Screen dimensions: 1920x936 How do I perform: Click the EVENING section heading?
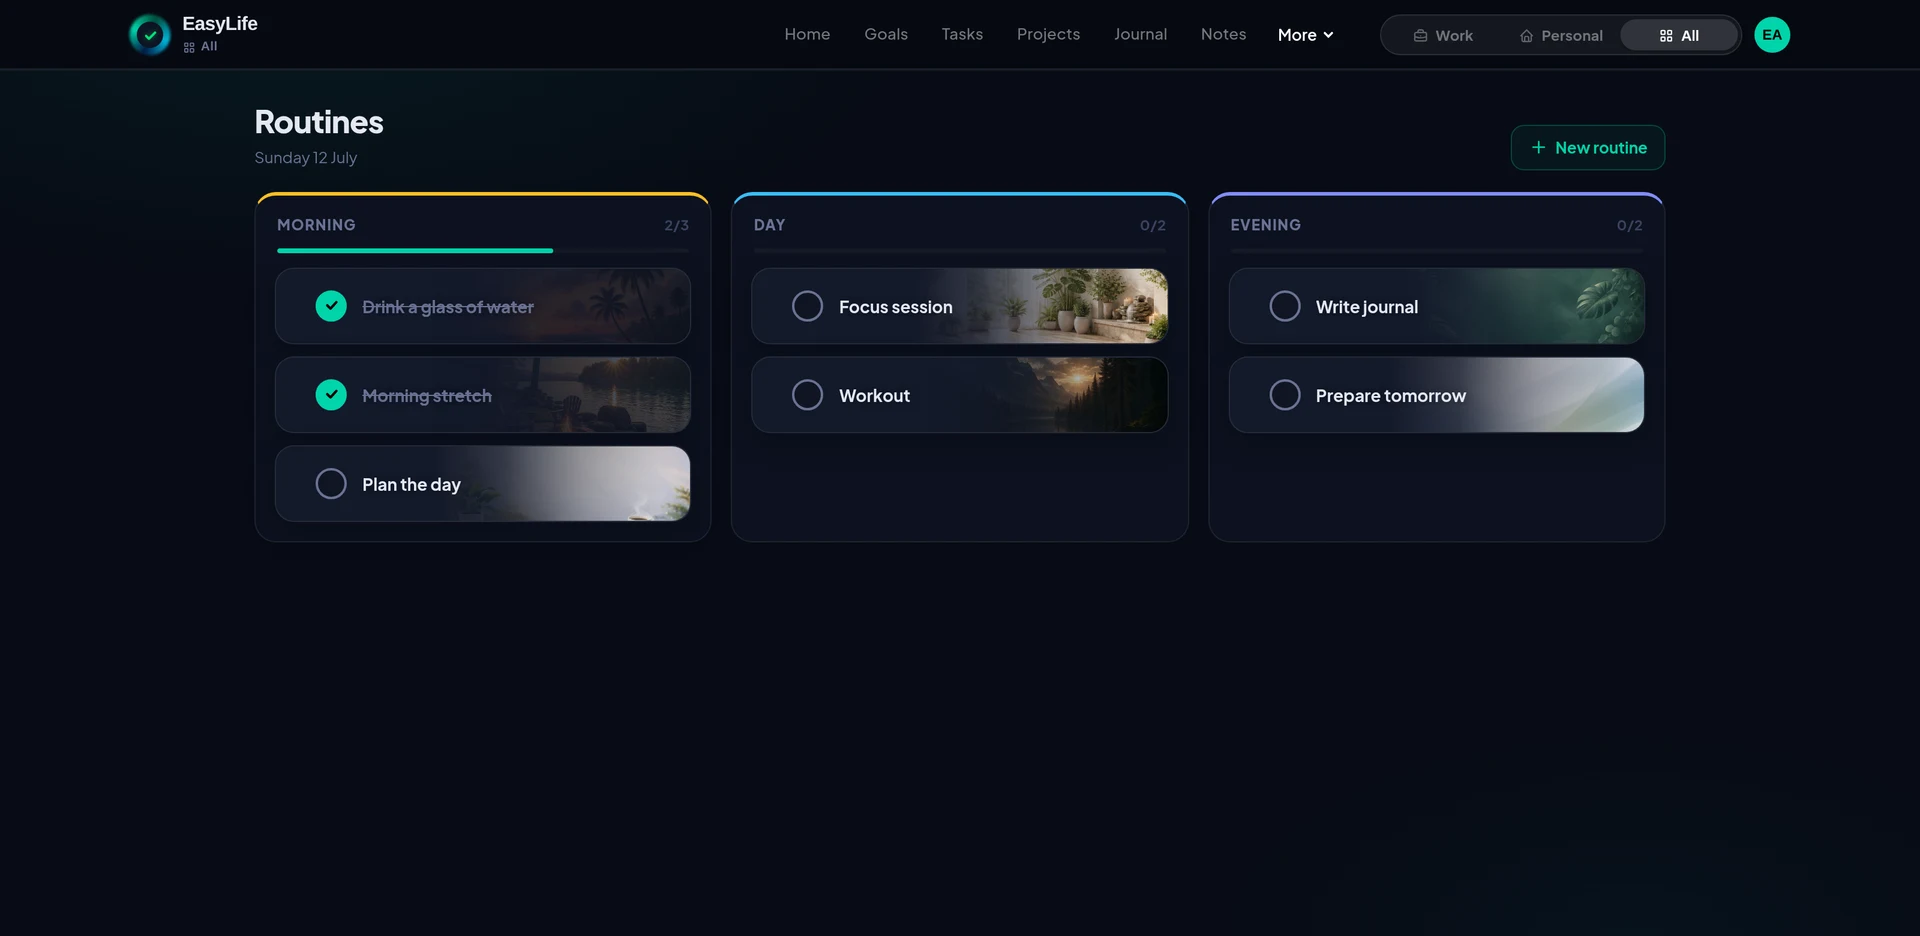(x=1265, y=225)
